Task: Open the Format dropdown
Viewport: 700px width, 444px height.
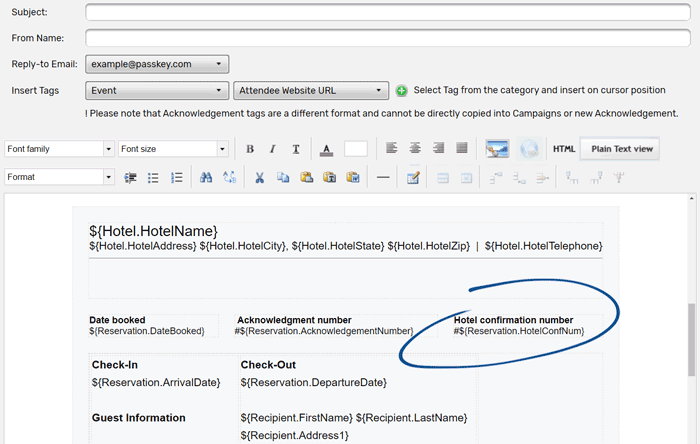Action: (x=59, y=177)
